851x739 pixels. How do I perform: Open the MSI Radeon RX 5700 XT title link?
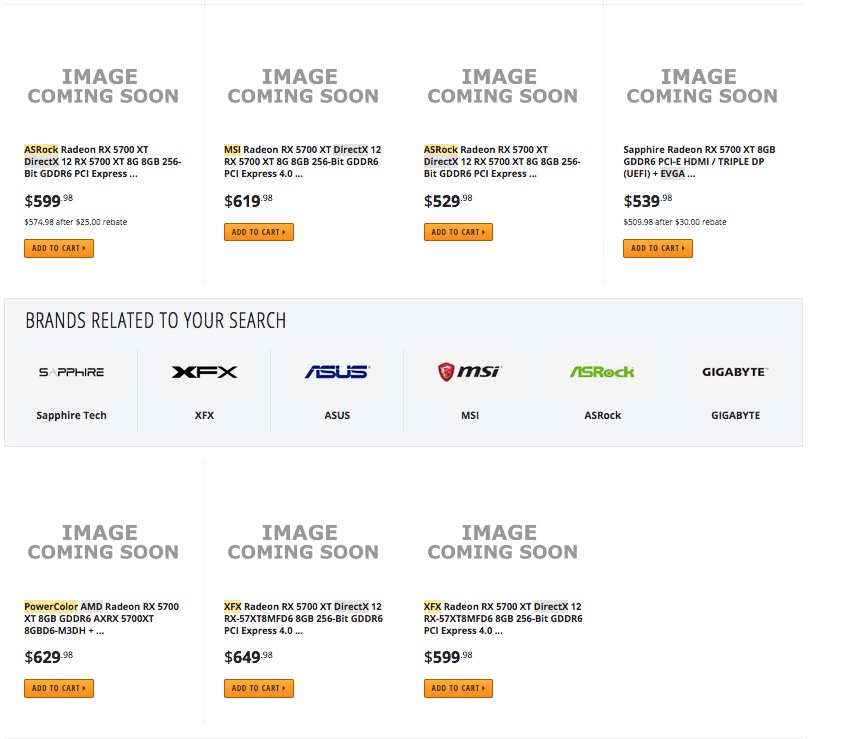pyautogui.click(x=303, y=161)
